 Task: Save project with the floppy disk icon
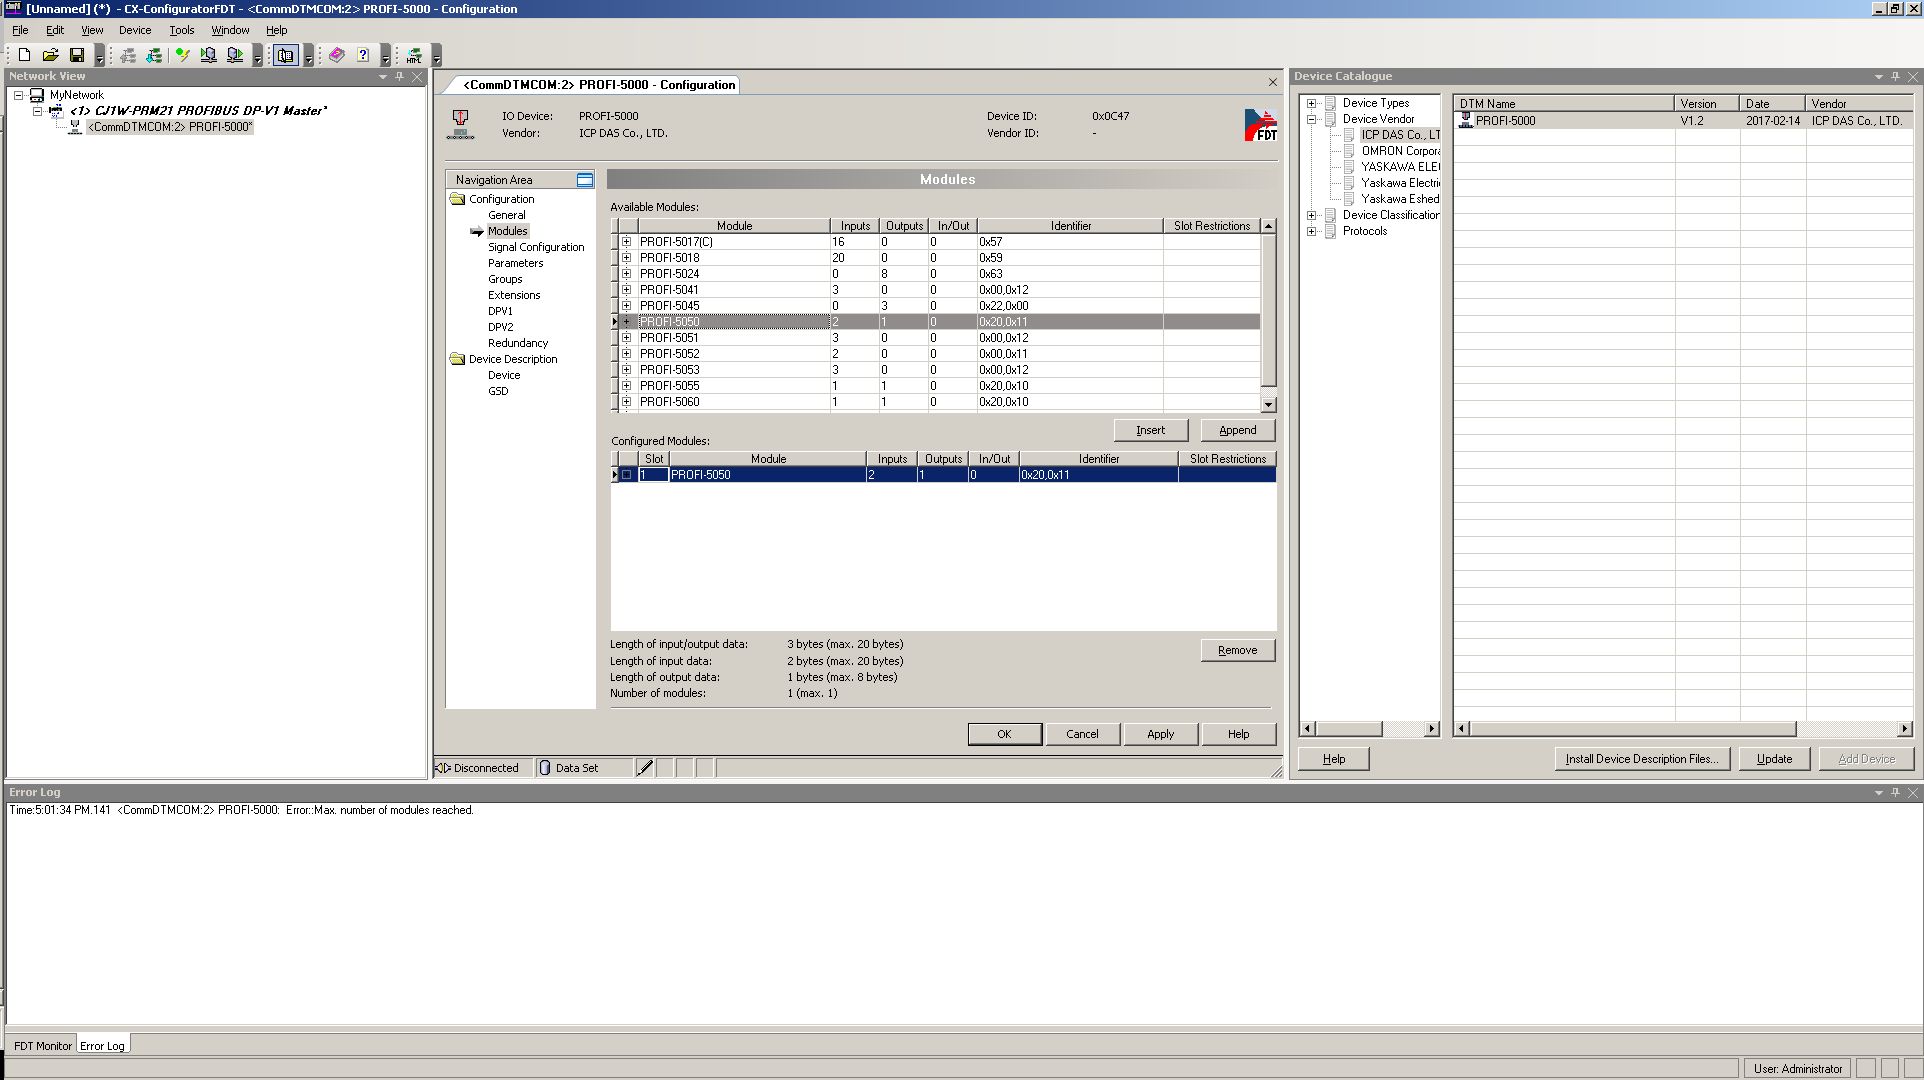76,56
